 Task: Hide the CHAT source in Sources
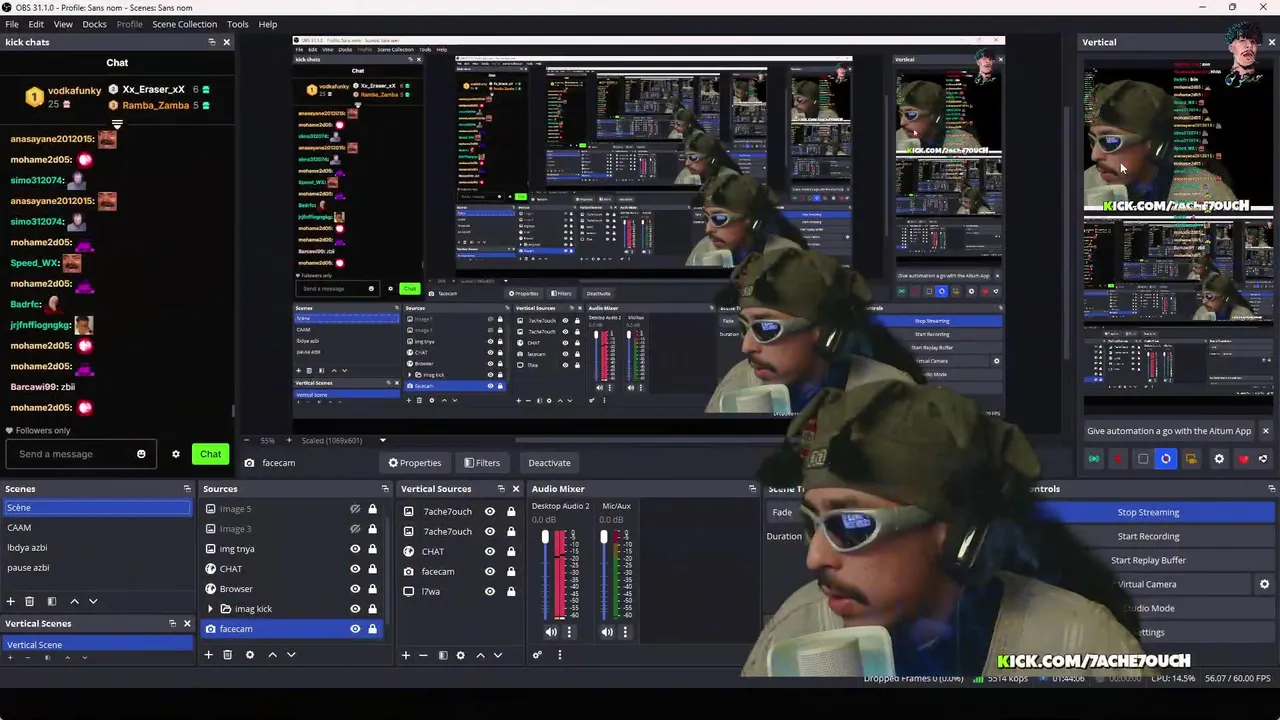click(355, 569)
